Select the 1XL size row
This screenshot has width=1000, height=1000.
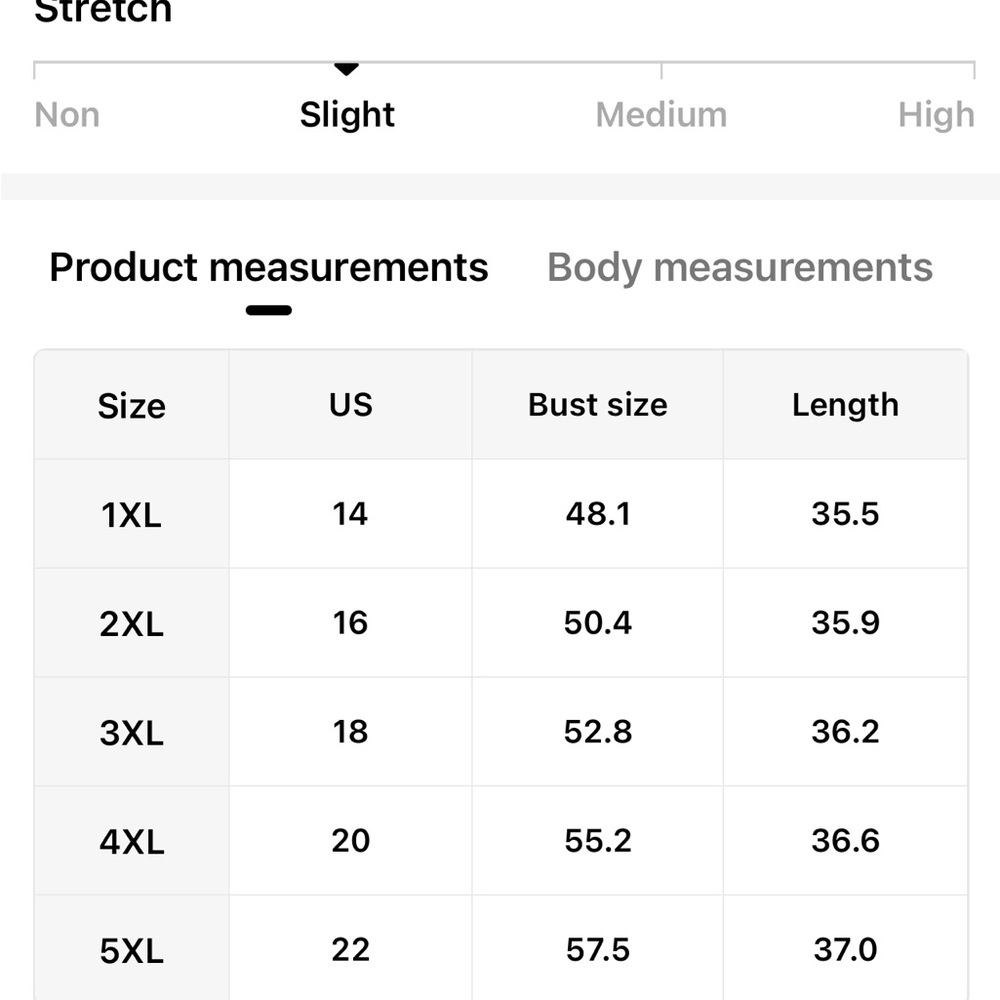coord(131,514)
